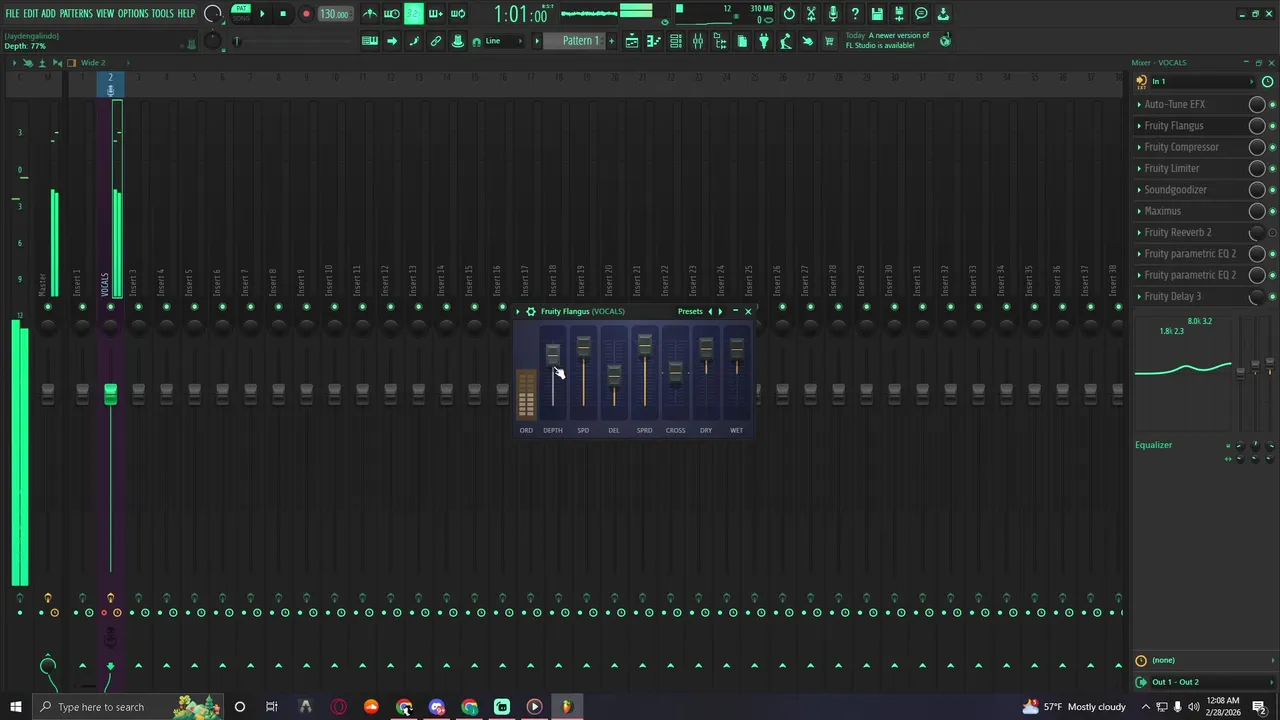Viewport: 1280px width, 720px height.
Task: Click the mixer track latency clock icon
Action: [x=1268, y=81]
